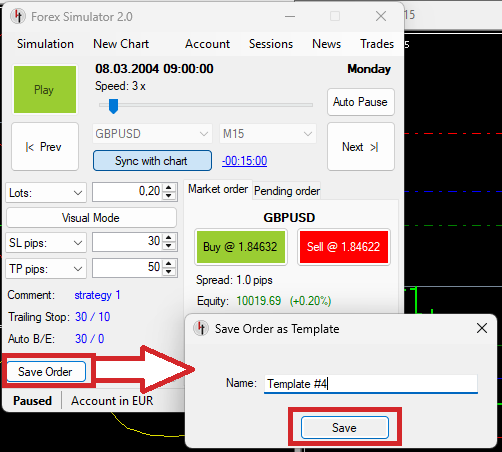The height and width of the screenshot is (452, 502).
Task: Click the date 08.03.2004 09:00:00 text
Action: click(x=154, y=69)
